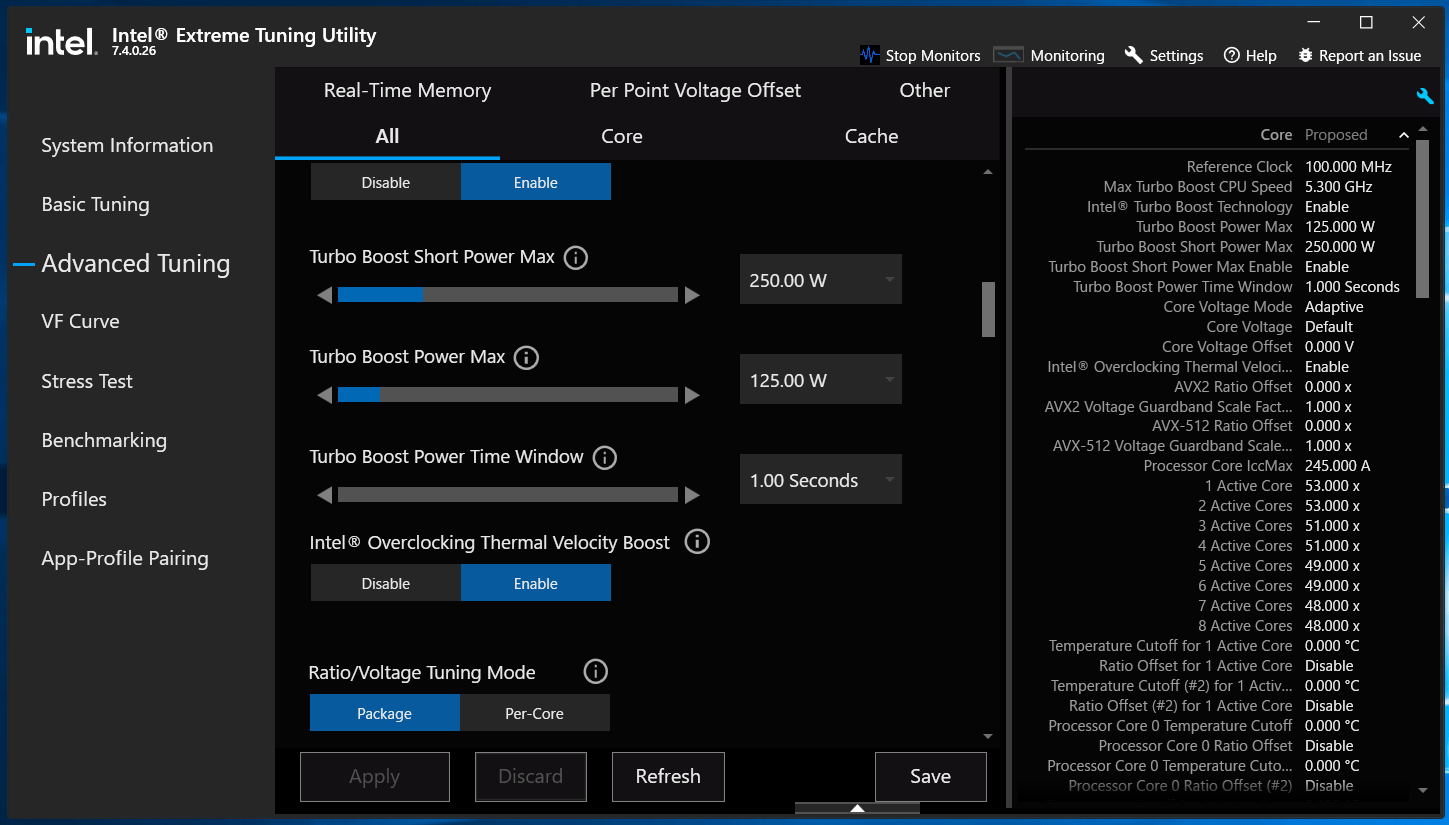Click the tuning panel scroll up arrow
1449x825 pixels.
988,173
